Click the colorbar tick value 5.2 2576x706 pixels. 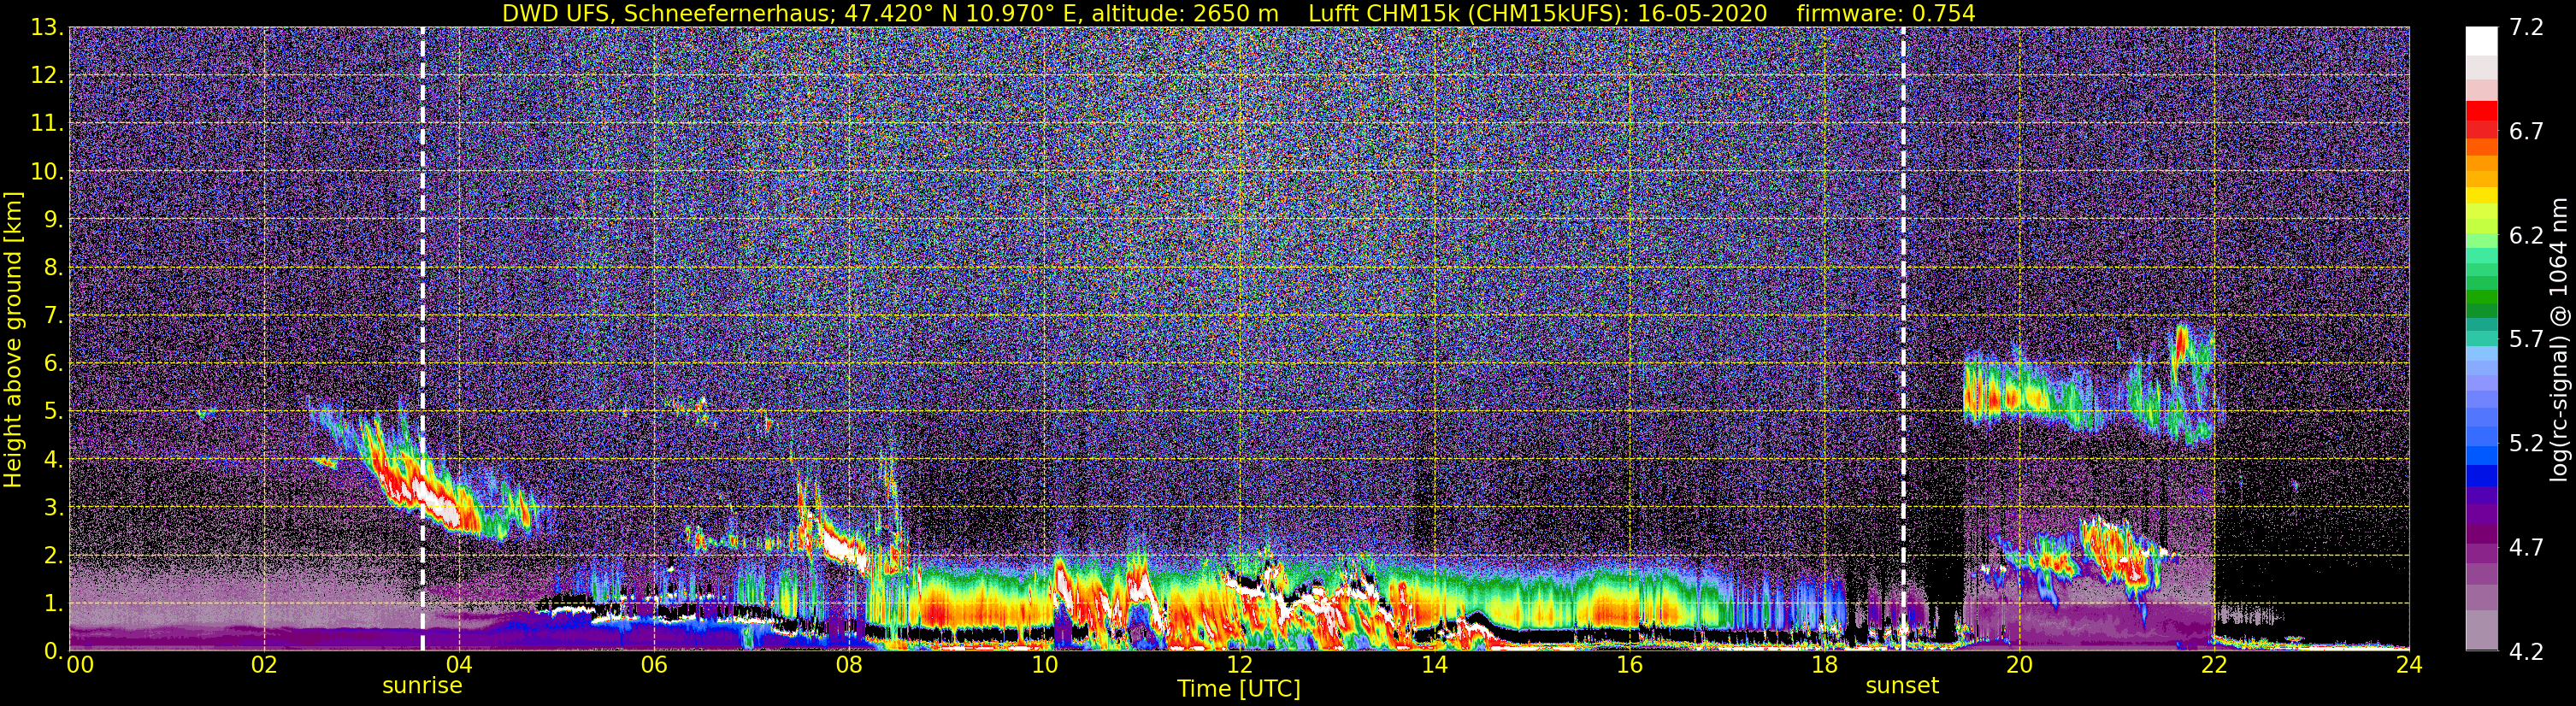(x=2526, y=443)
